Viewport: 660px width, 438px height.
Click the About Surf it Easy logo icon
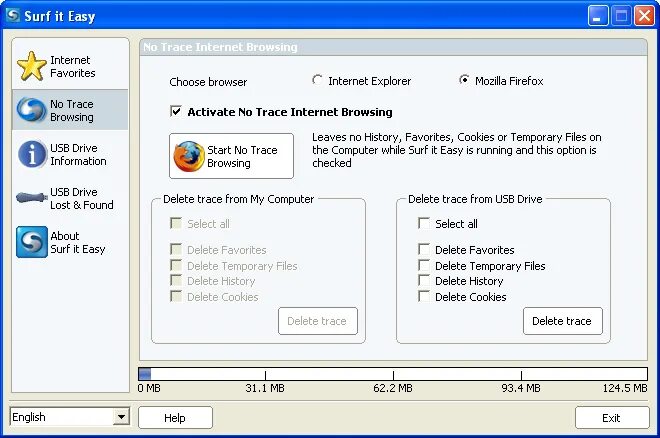click(x=32, y=242)
